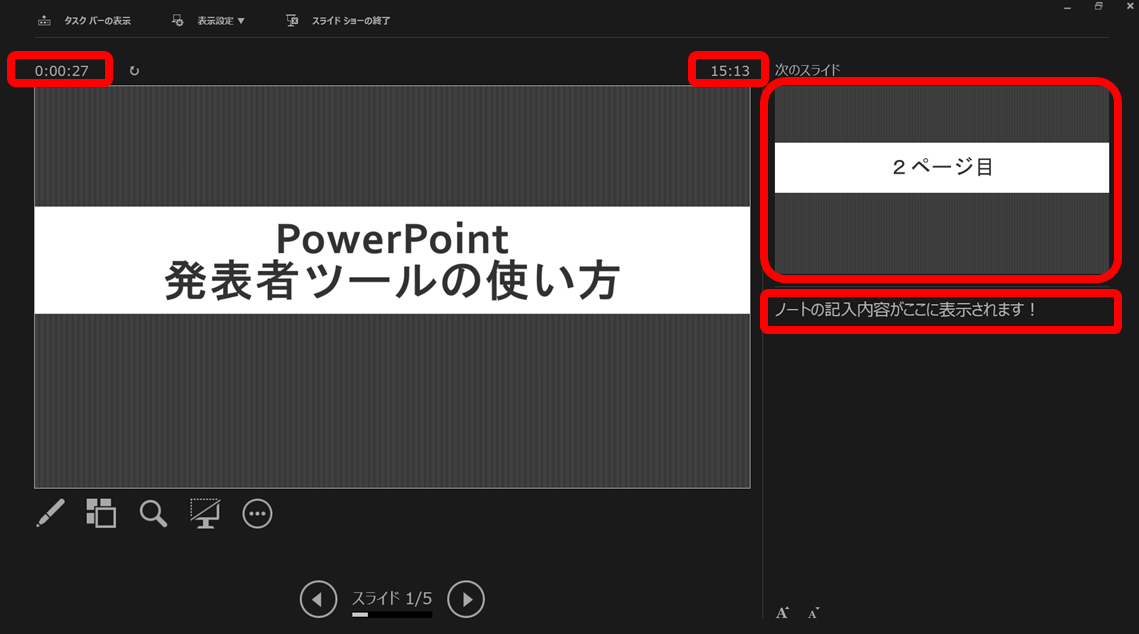Show the Windows taskbar via タスクバーの表示
This screenshot has height=634, width=1139.
(x=83, y=19)
